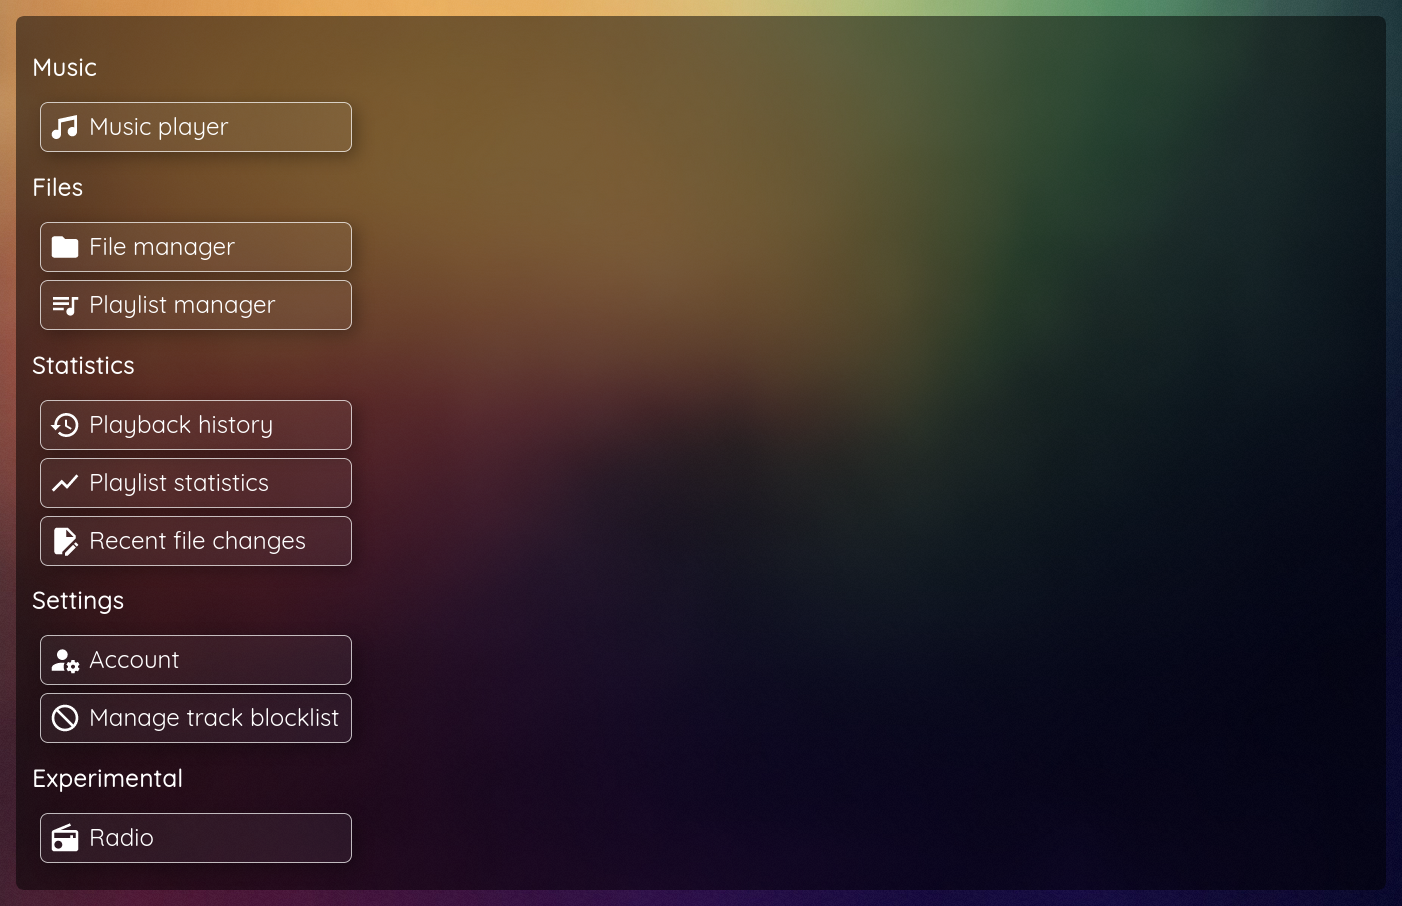
Task: Open Recent file changes
Action: click(196, 541)
